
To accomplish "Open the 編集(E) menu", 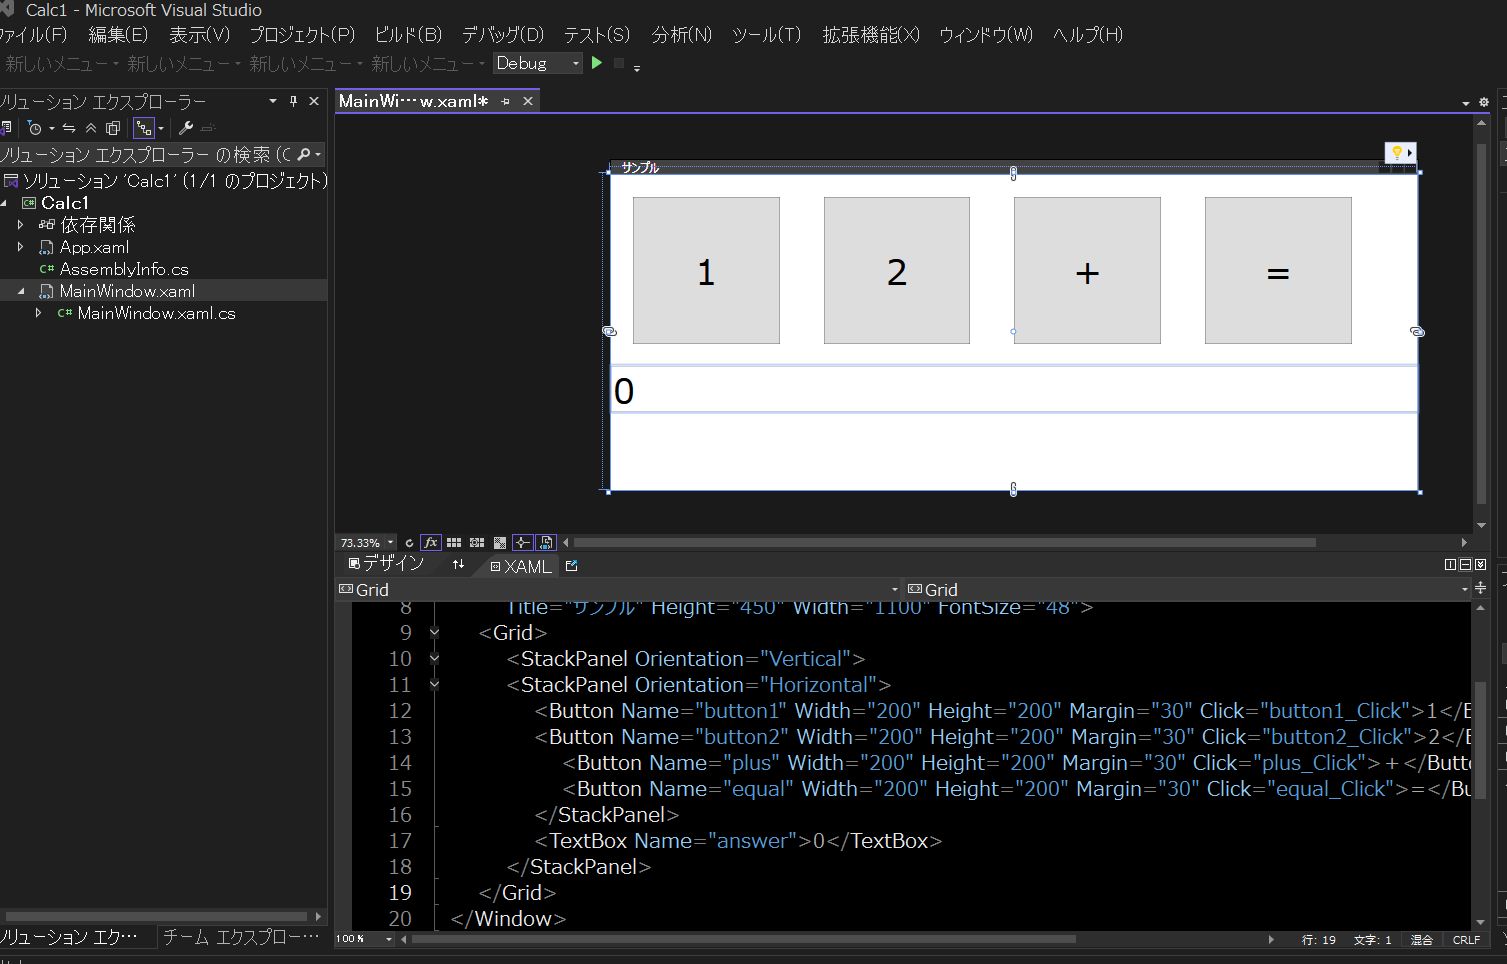I will coord(118,35).
